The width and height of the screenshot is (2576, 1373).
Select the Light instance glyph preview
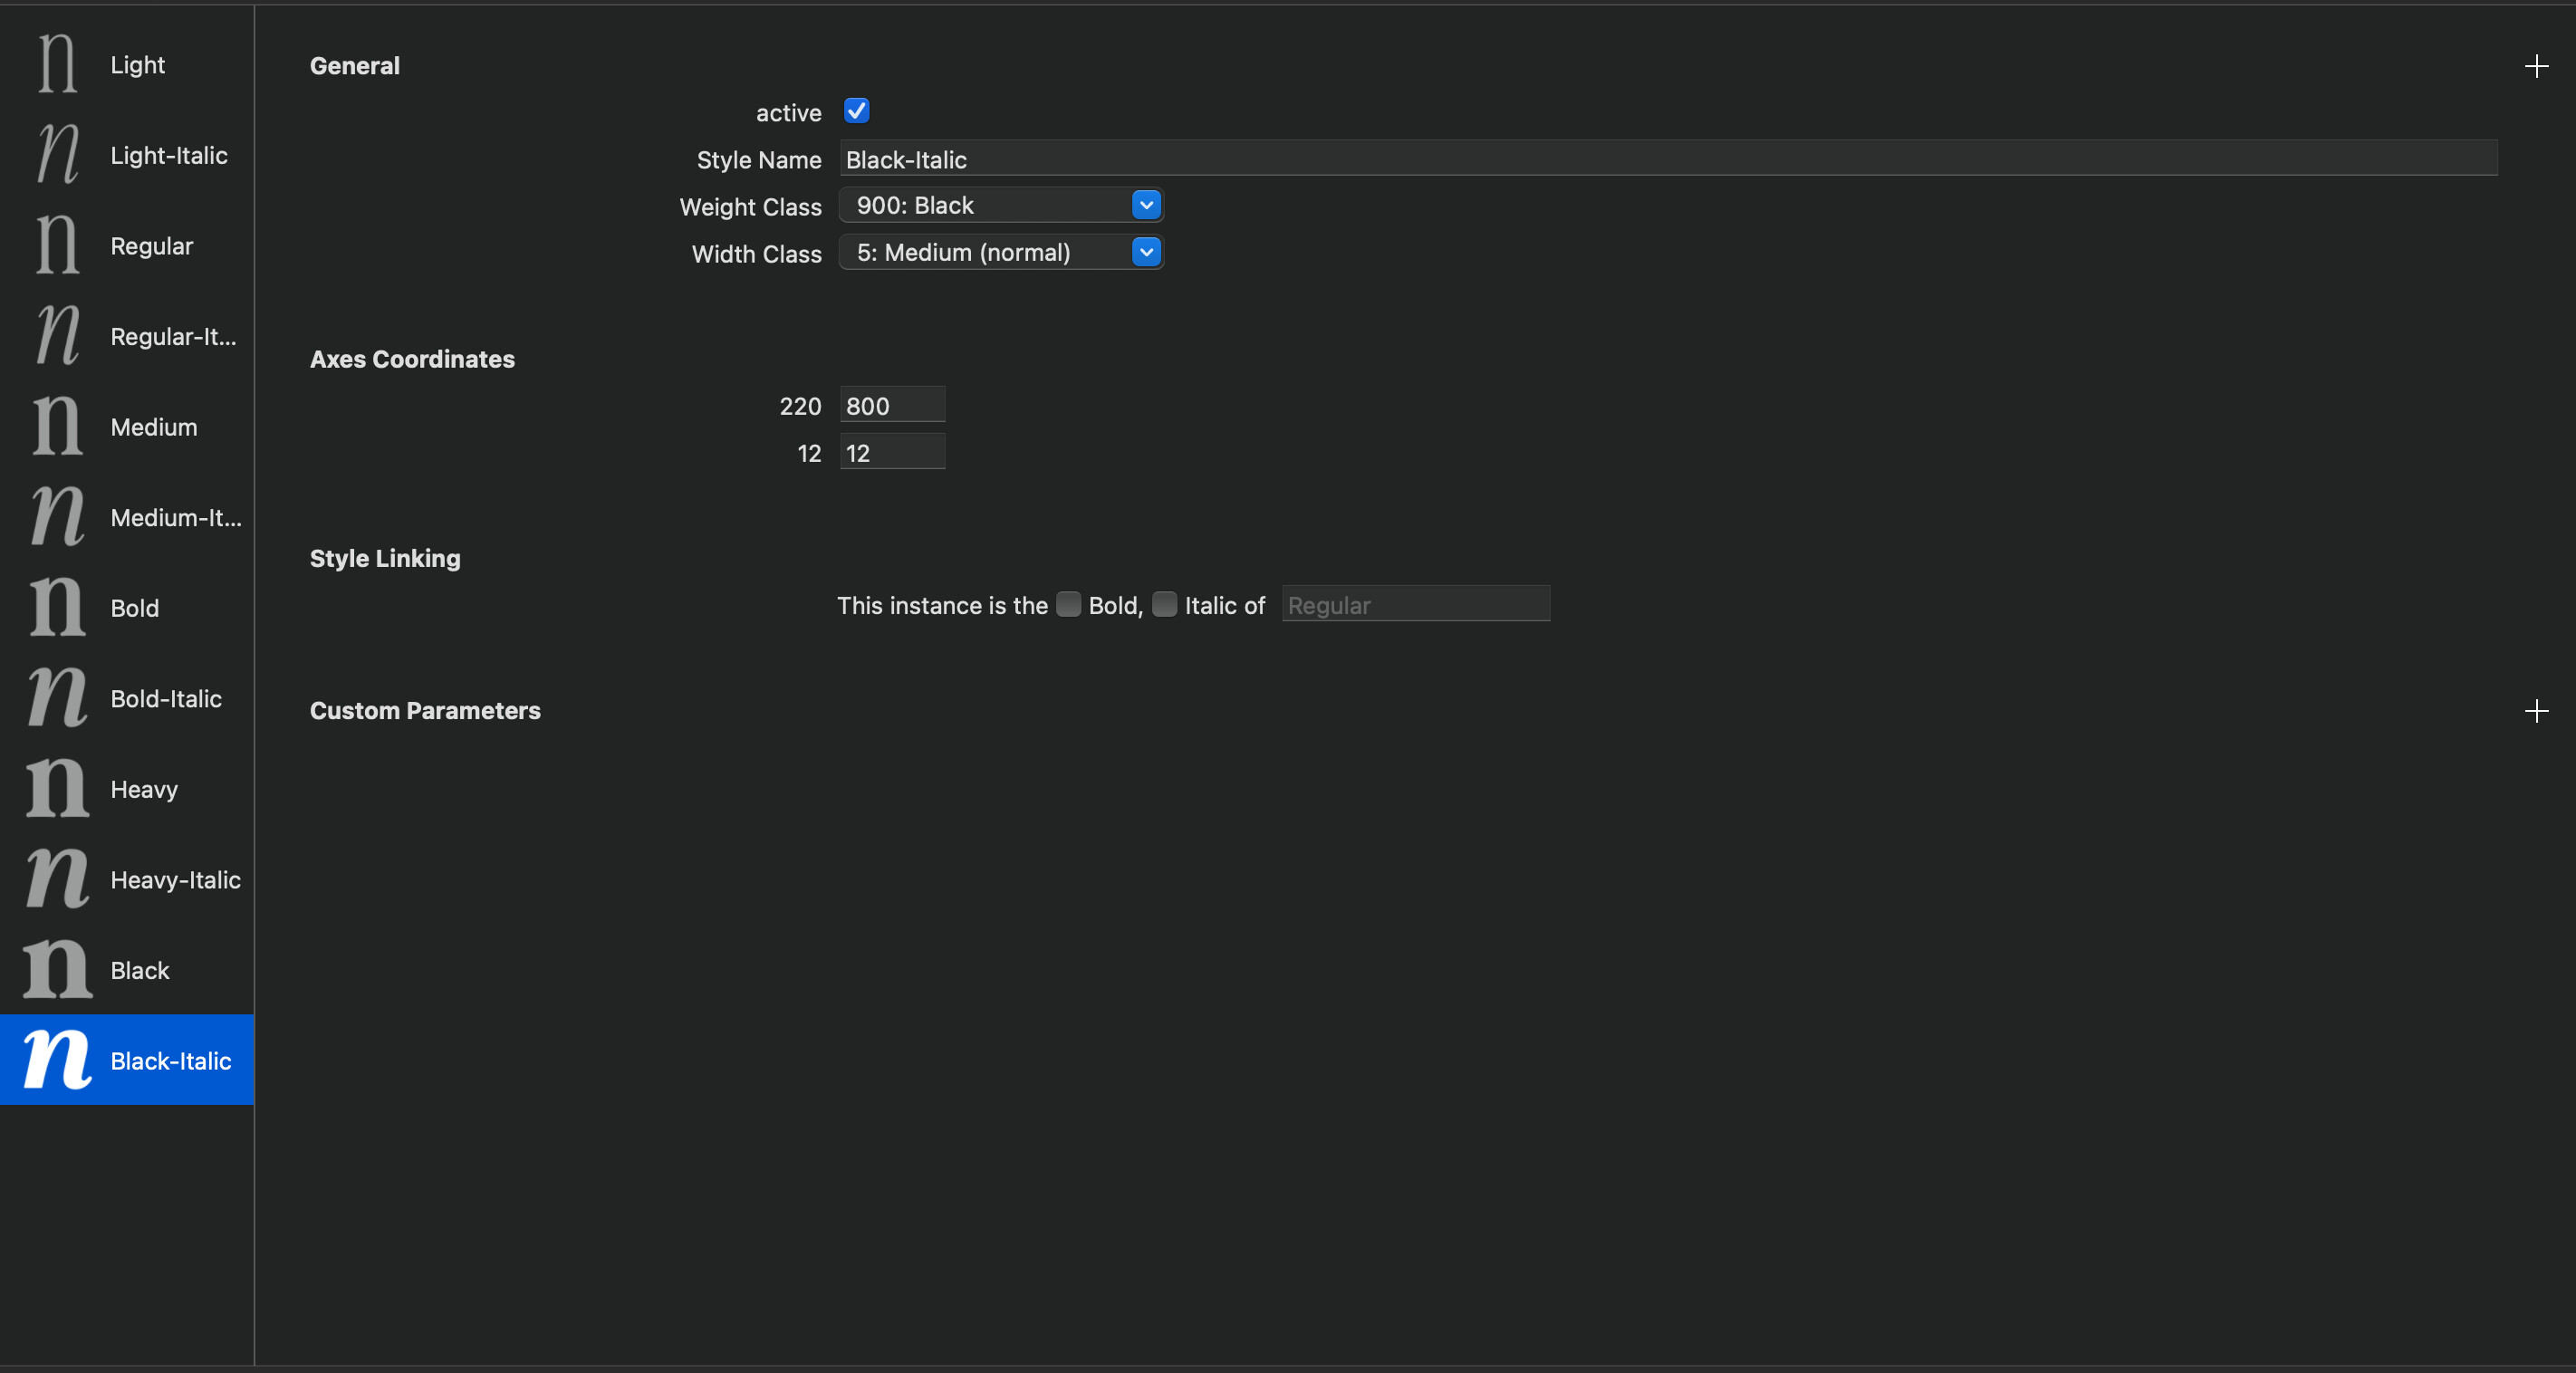pyautogui.click(x=57, y=64)
